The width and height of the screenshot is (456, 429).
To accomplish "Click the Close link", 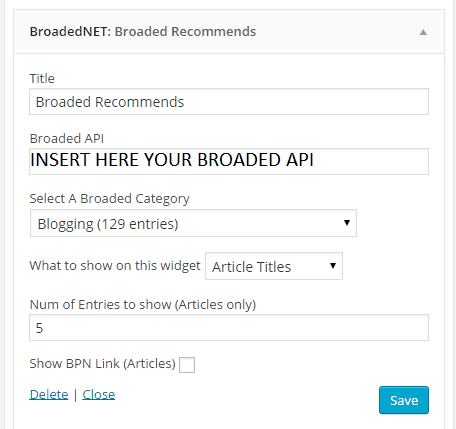I will tap(99, 395).
